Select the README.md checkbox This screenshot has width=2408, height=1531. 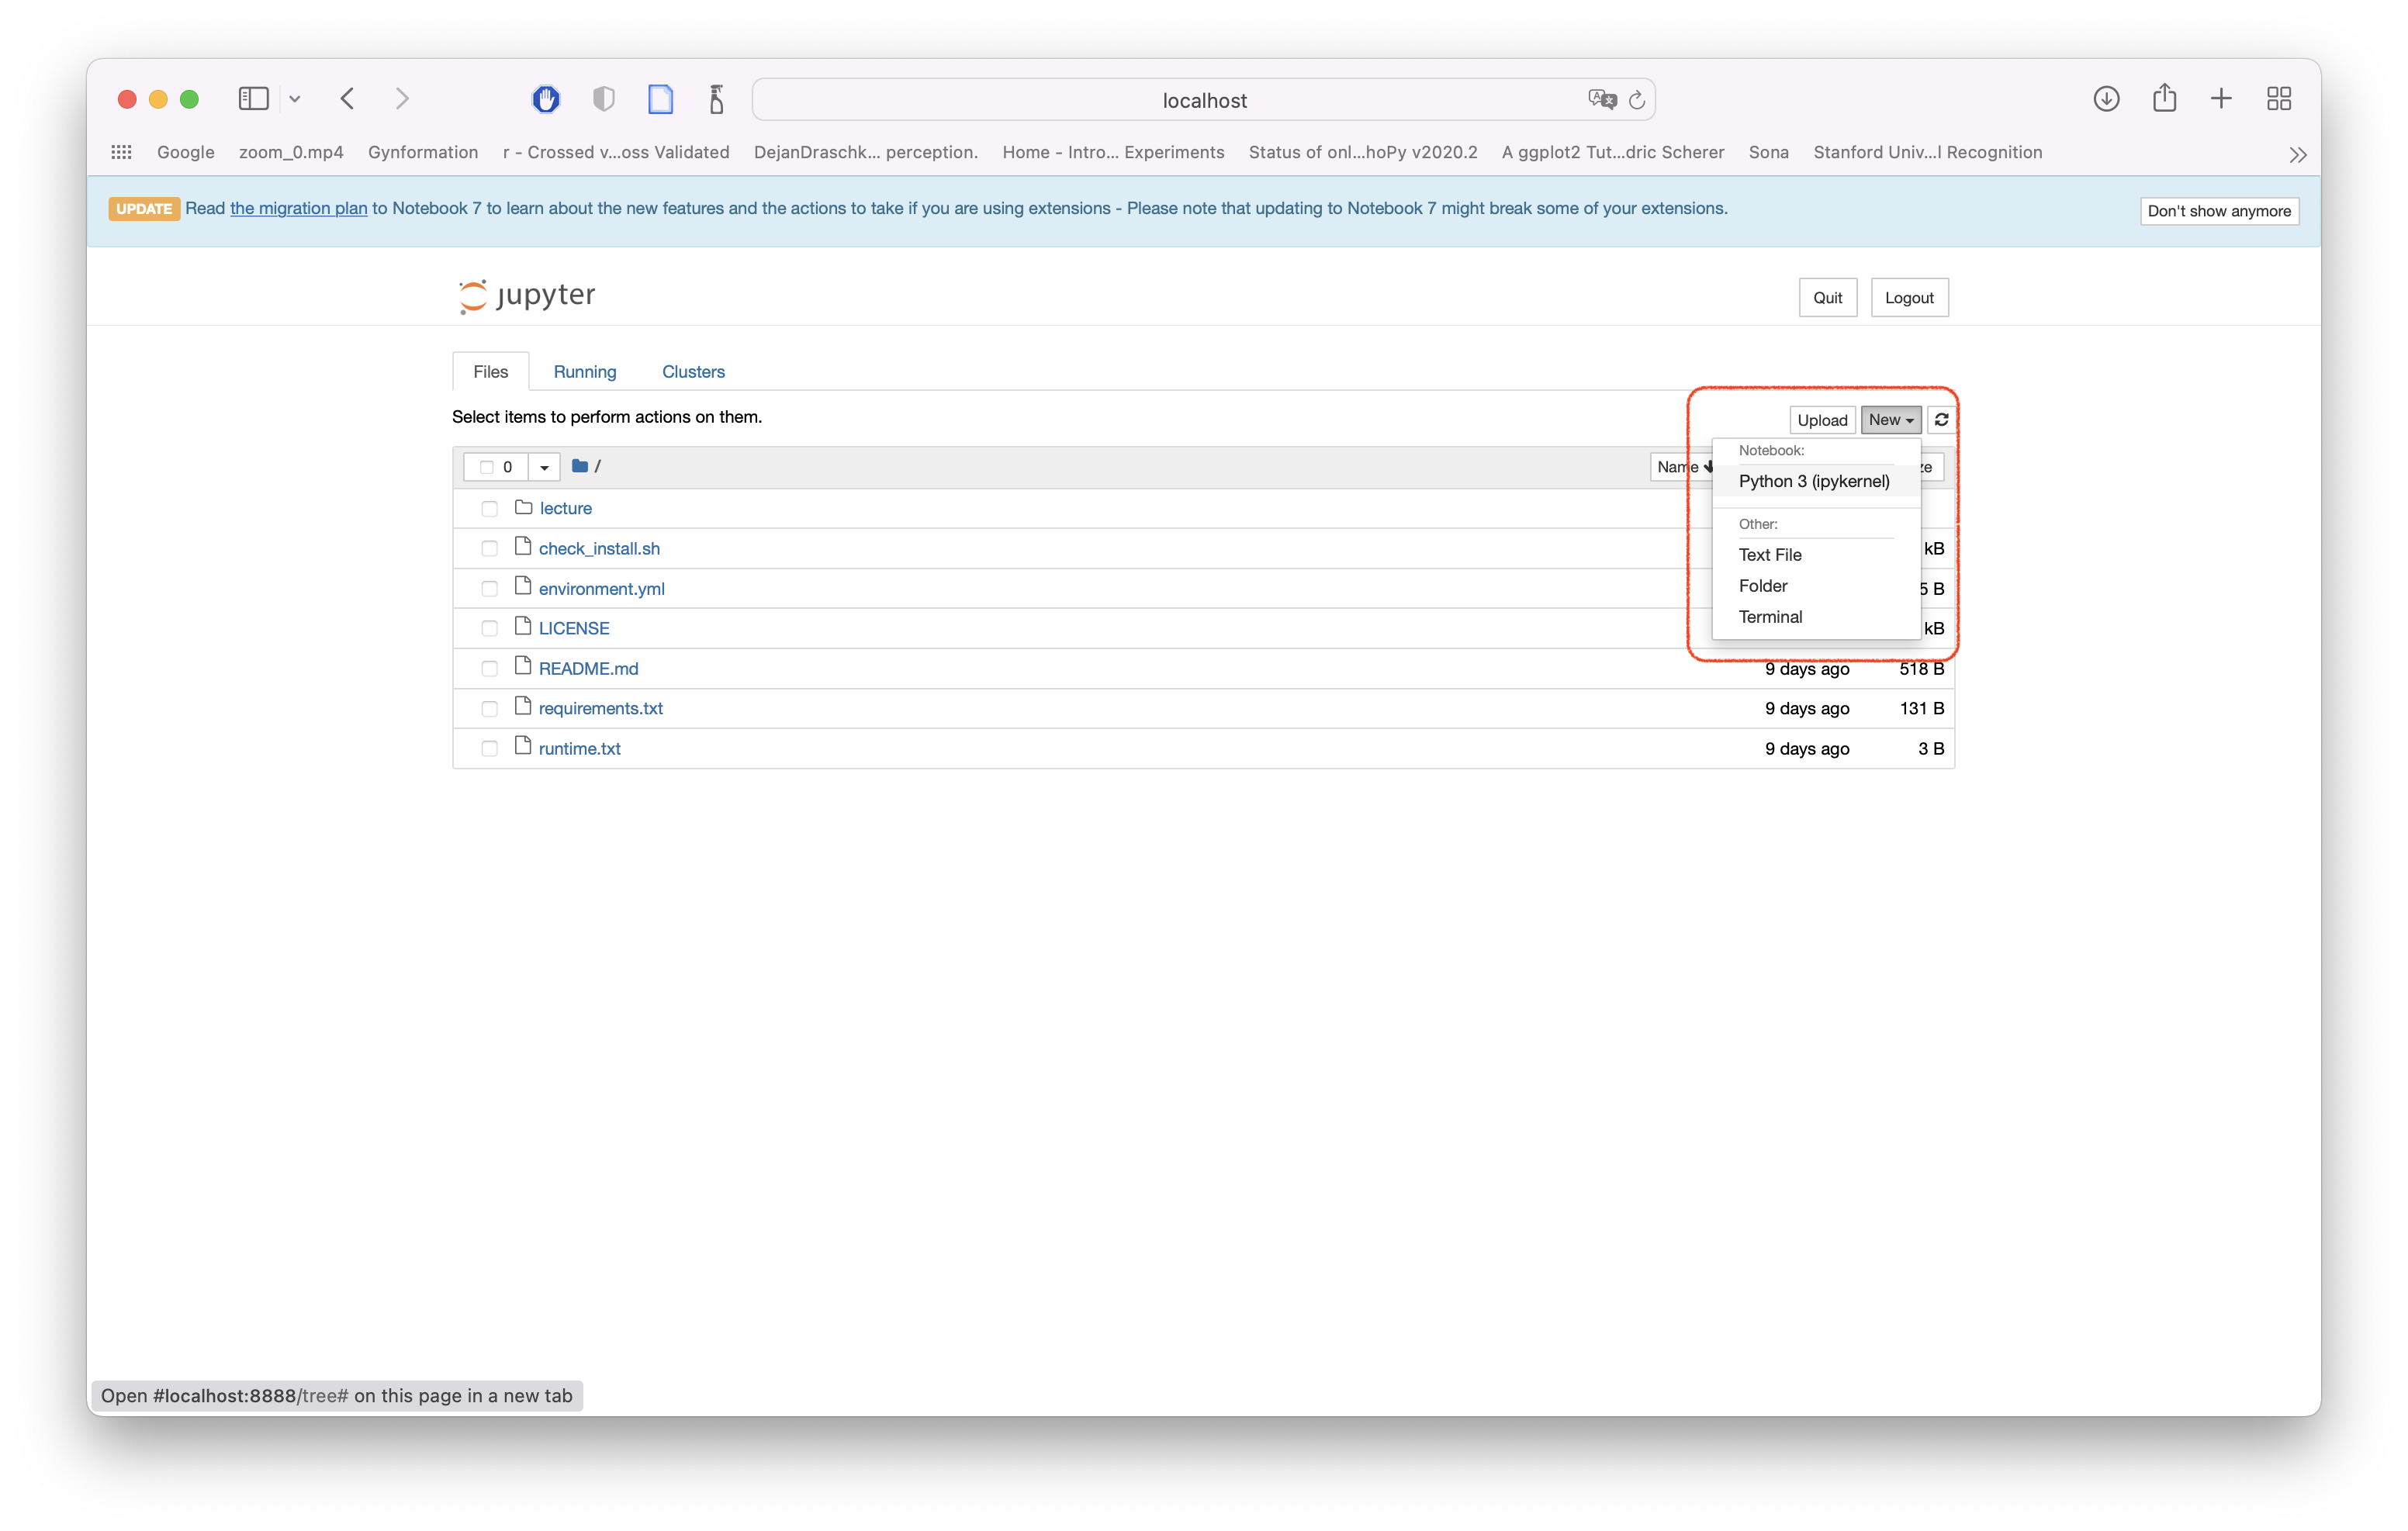point(489,669)
